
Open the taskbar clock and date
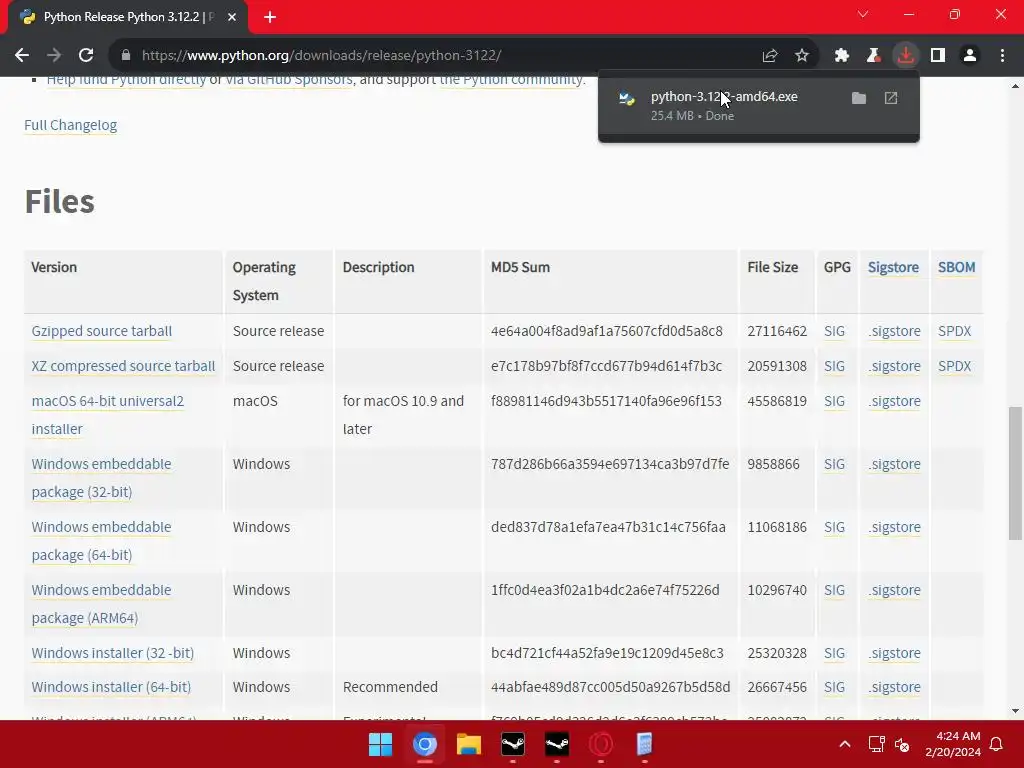pos(953,744)
